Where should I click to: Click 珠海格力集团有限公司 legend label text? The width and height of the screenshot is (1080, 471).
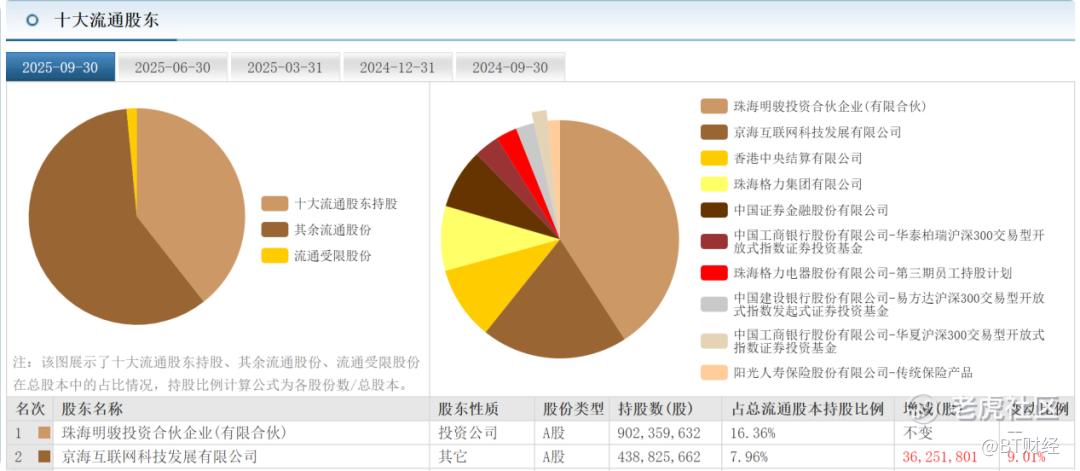tap(798, 185)
